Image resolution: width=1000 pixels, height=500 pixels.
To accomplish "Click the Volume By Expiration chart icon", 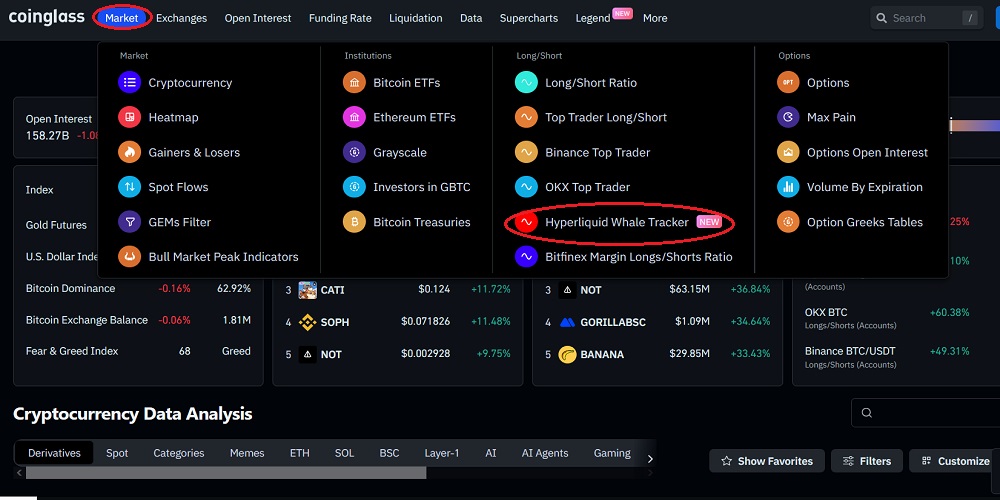I will (x=788, y=187).
